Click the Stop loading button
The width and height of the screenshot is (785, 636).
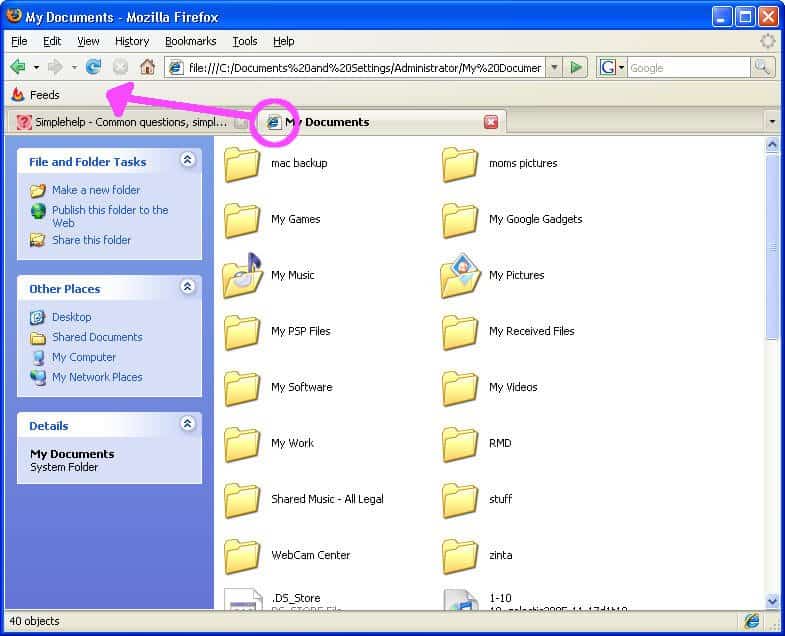[x=120, y=67]
